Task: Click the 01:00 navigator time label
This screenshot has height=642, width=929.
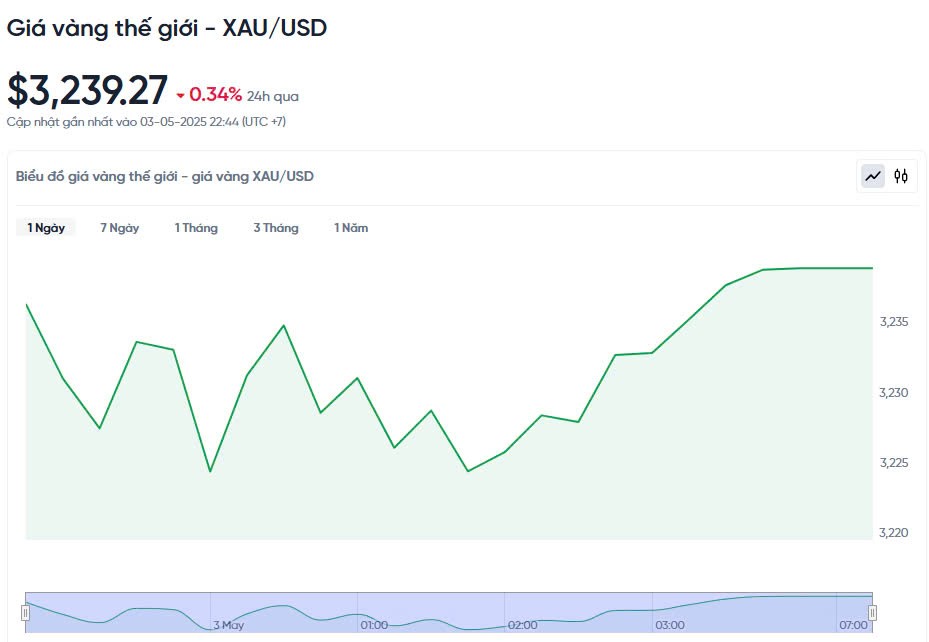Action: click(374, 625)
